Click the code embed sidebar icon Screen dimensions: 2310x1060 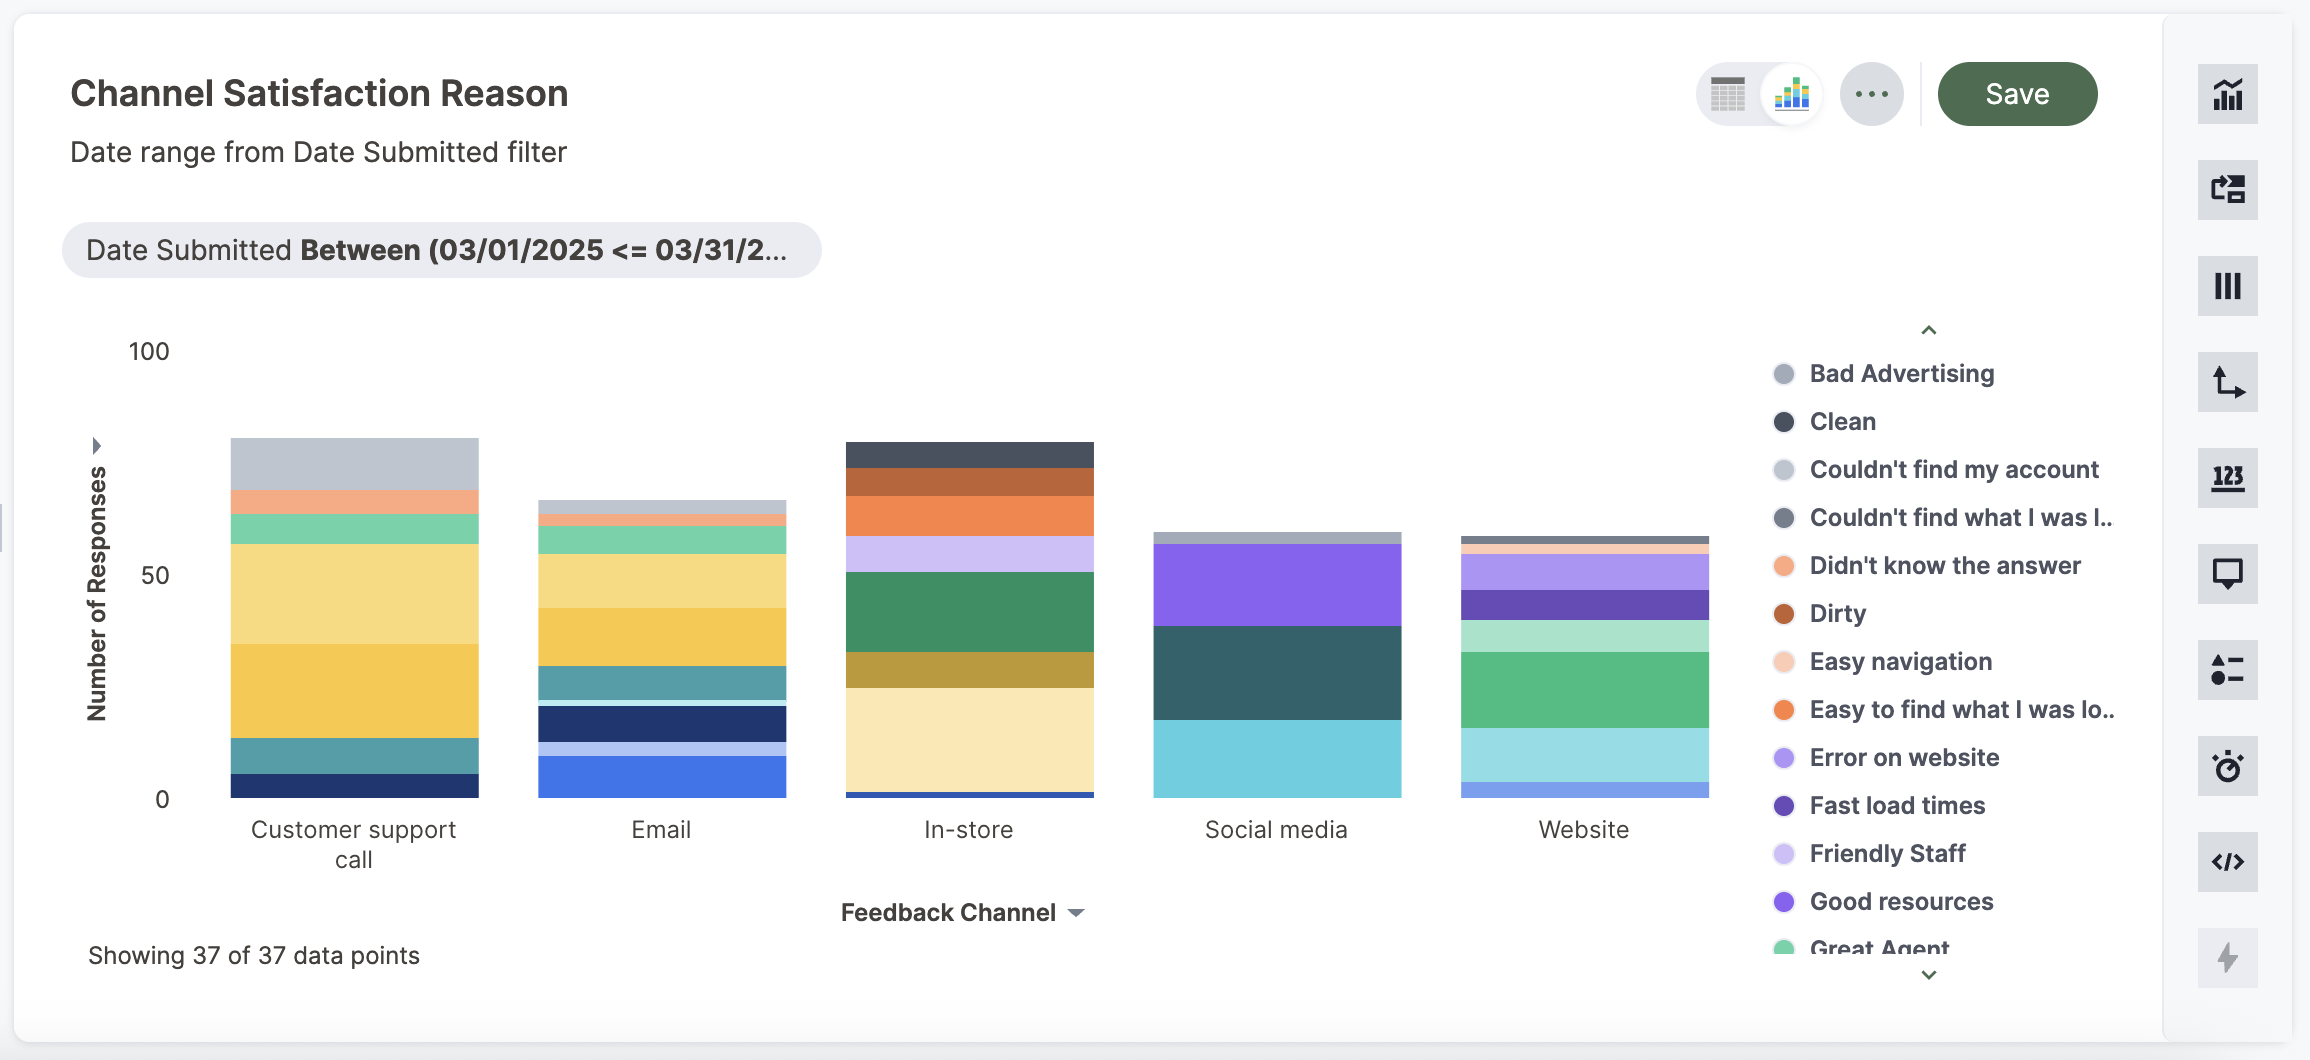pos(2227,862)
